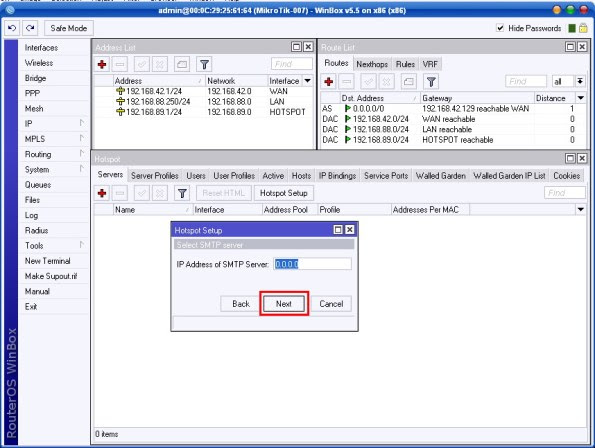Toggle the Hide Passwords checkbox

500,28
